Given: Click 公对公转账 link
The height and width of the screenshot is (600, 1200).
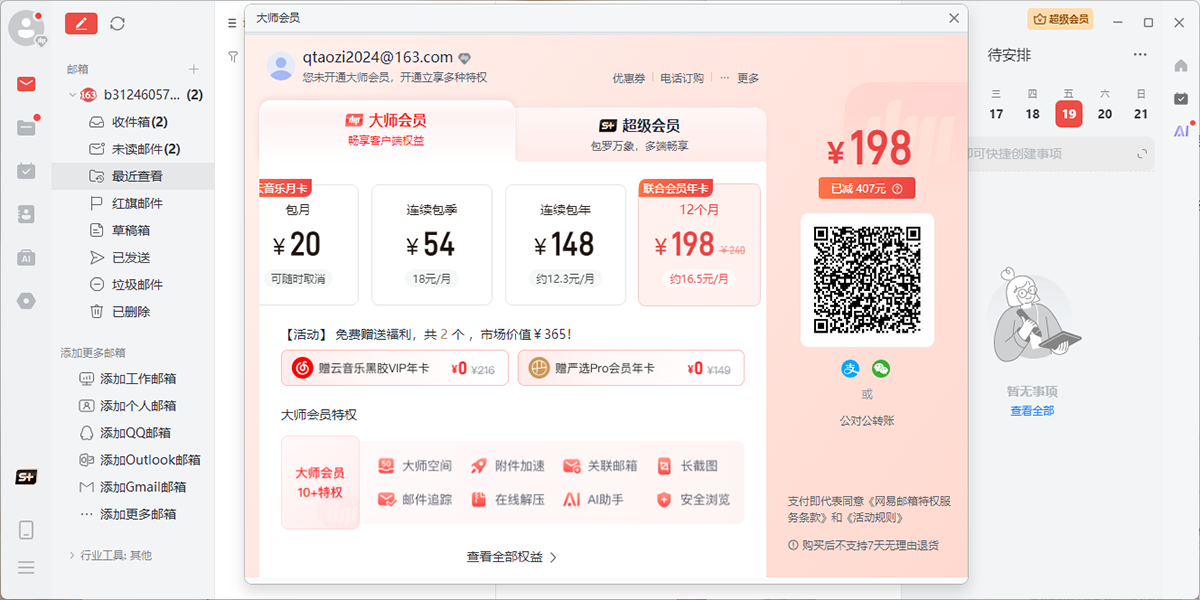Looking at the screenshot, I should pos(867,421).
